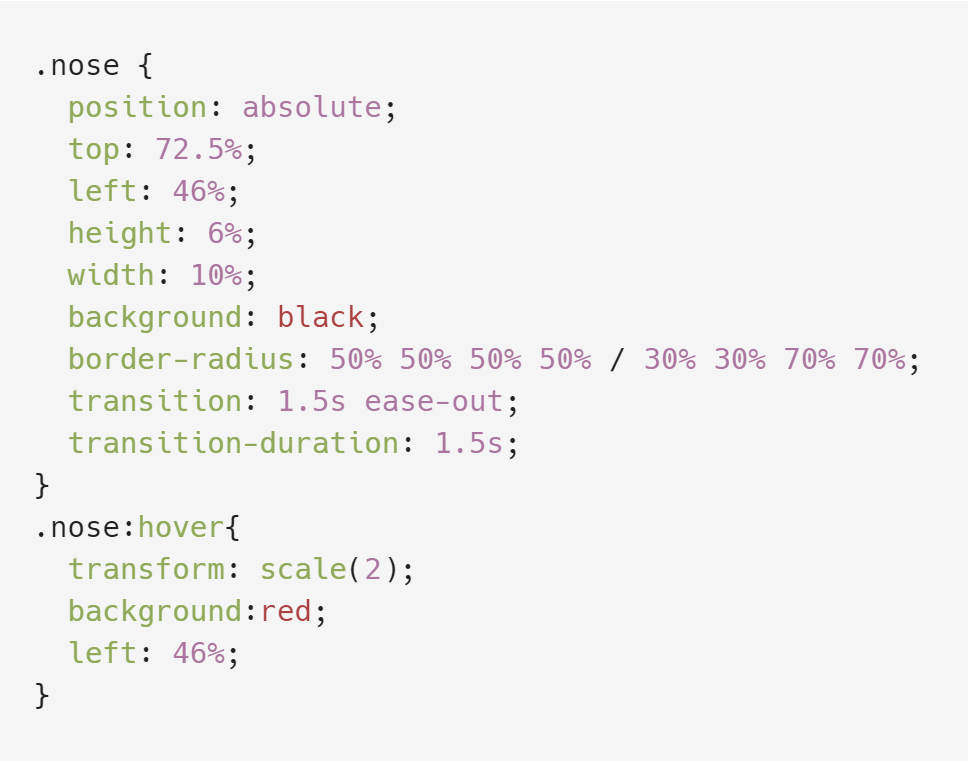The height and width of the screenshot is (762, 968).
Task: Click the last 70% border-radius value
Action: 880,359
